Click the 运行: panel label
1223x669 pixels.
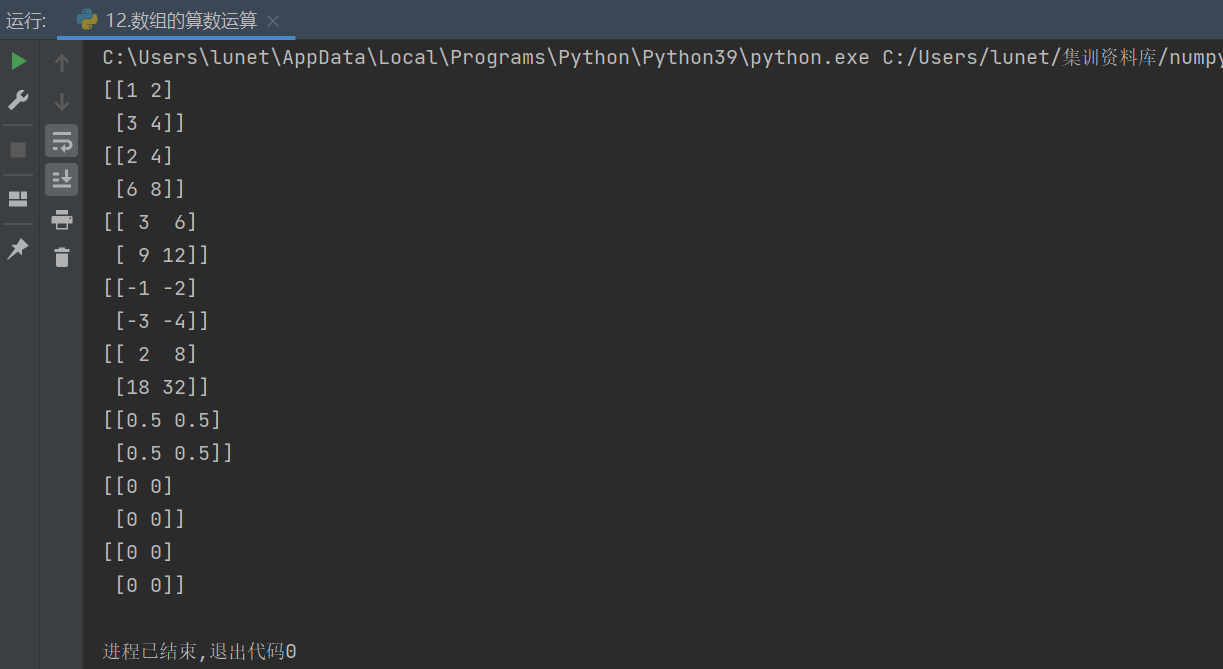[26, 20]
